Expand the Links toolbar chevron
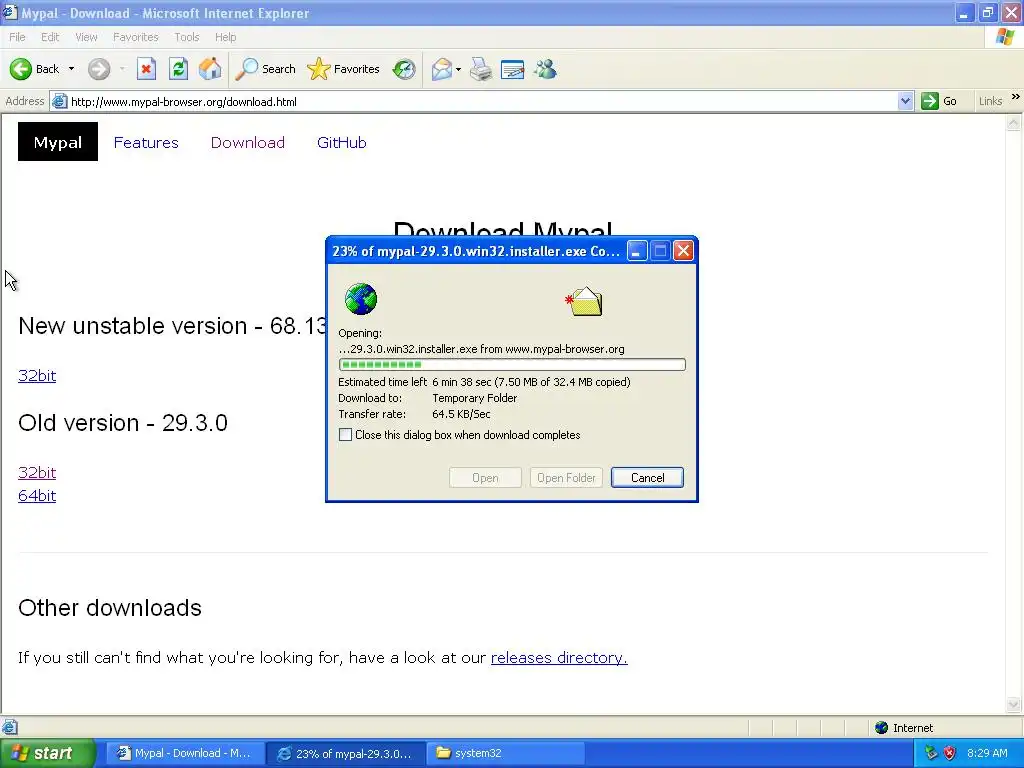The height and width of the screenshot is (768, 1024). click(1016, 97)
